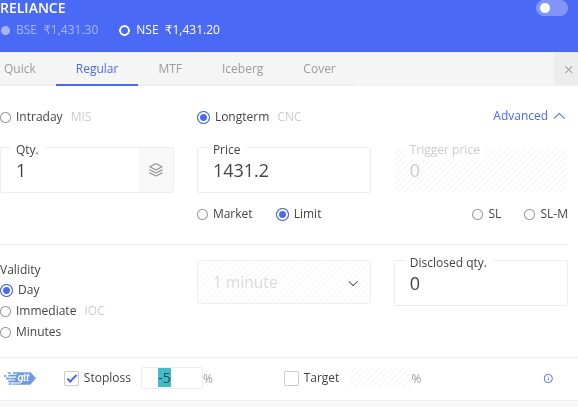Choose Intraday MIS product type
The height and width of the screenshot is (407, 578).
6,118
